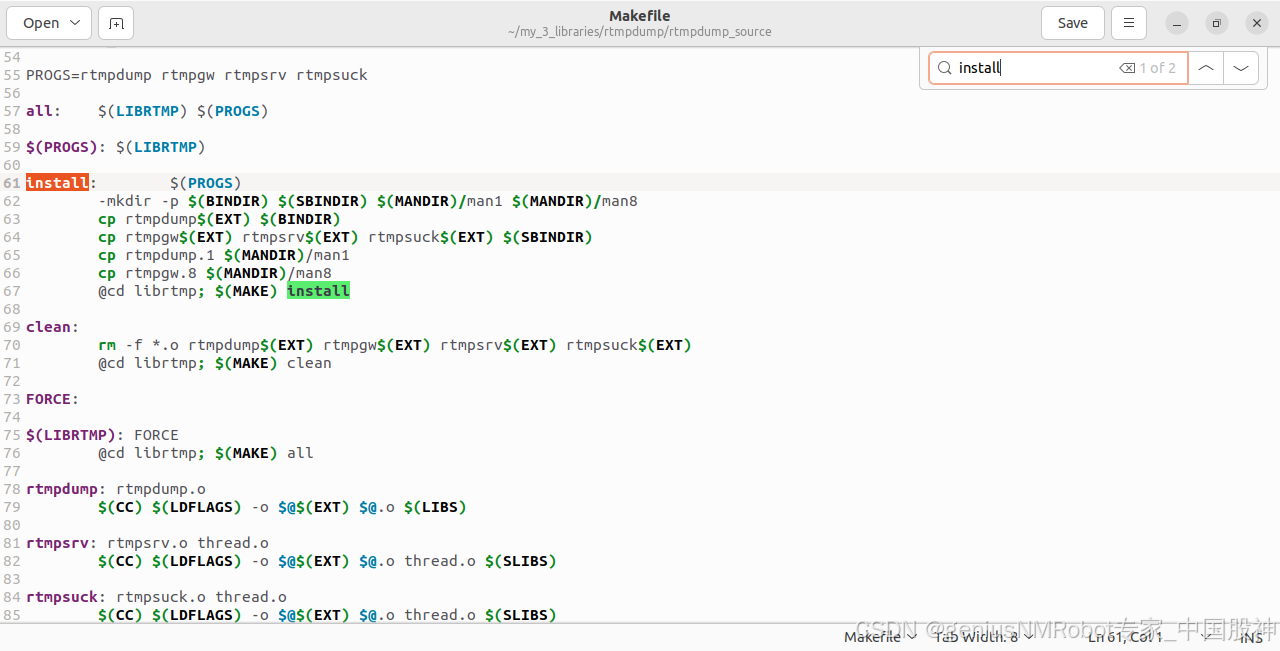Click the file path subtitle in header
1280x651 pixels.
tap(640, 32)
